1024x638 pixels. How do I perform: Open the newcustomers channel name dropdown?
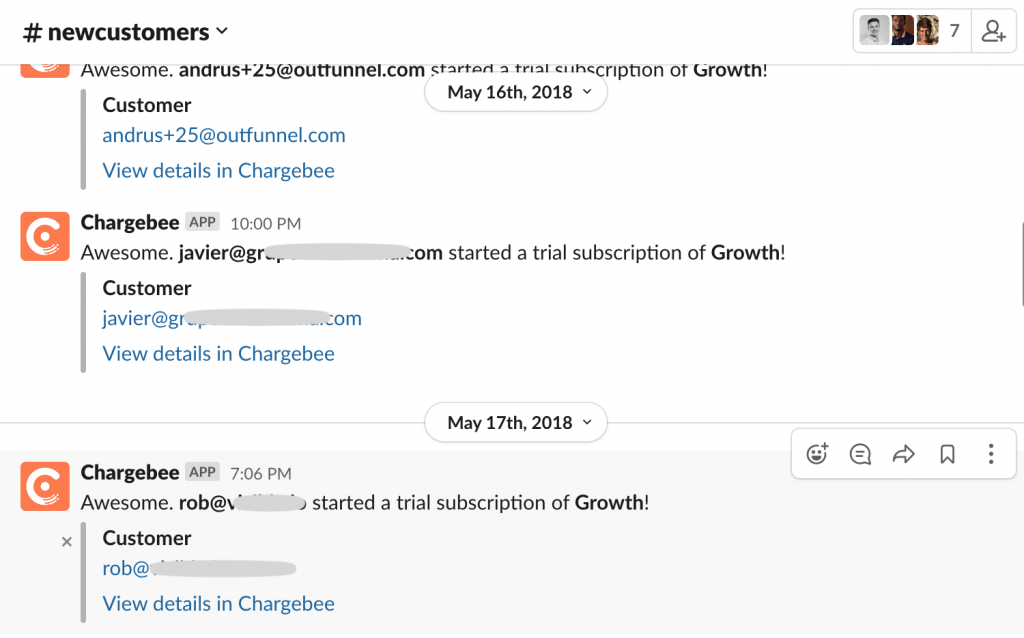[125, 32]
